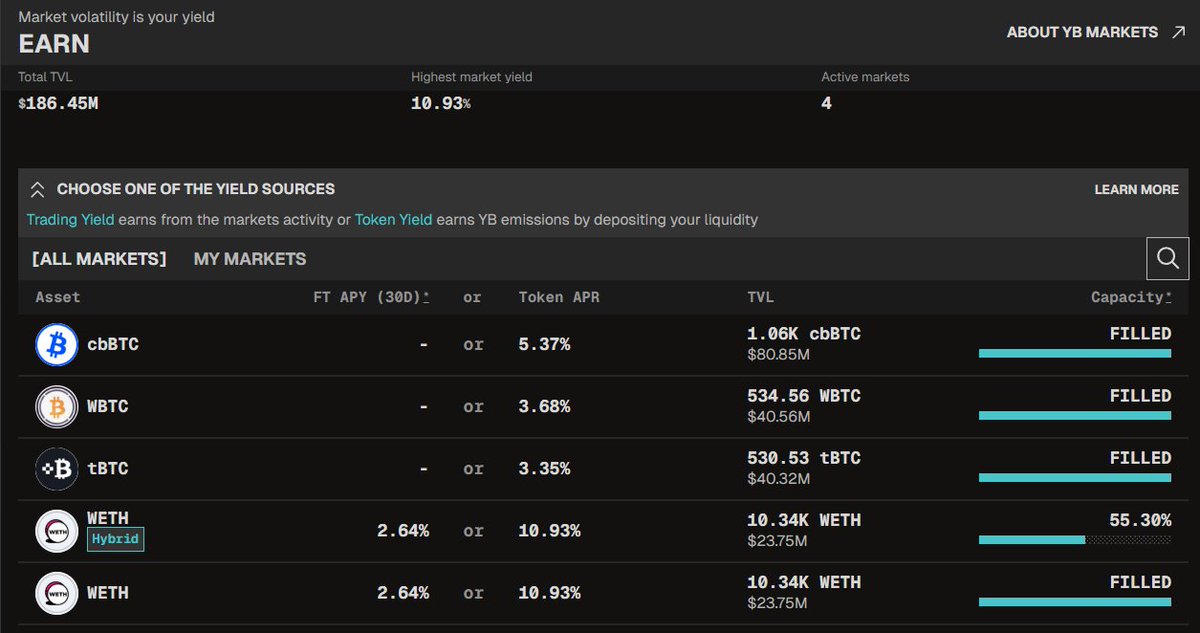Select the WBTC asset name

108,406
